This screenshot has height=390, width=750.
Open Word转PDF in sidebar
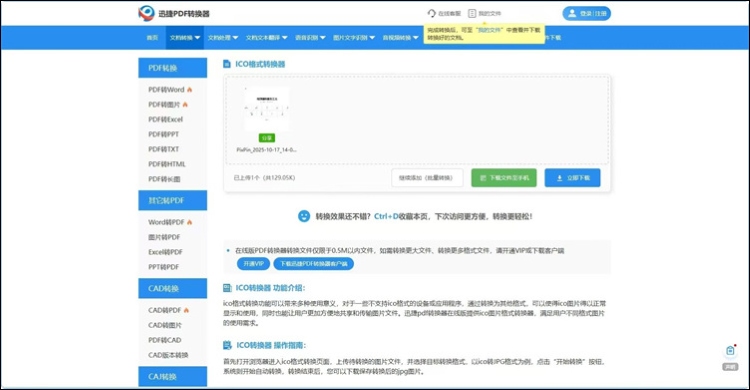pos(166,222)
